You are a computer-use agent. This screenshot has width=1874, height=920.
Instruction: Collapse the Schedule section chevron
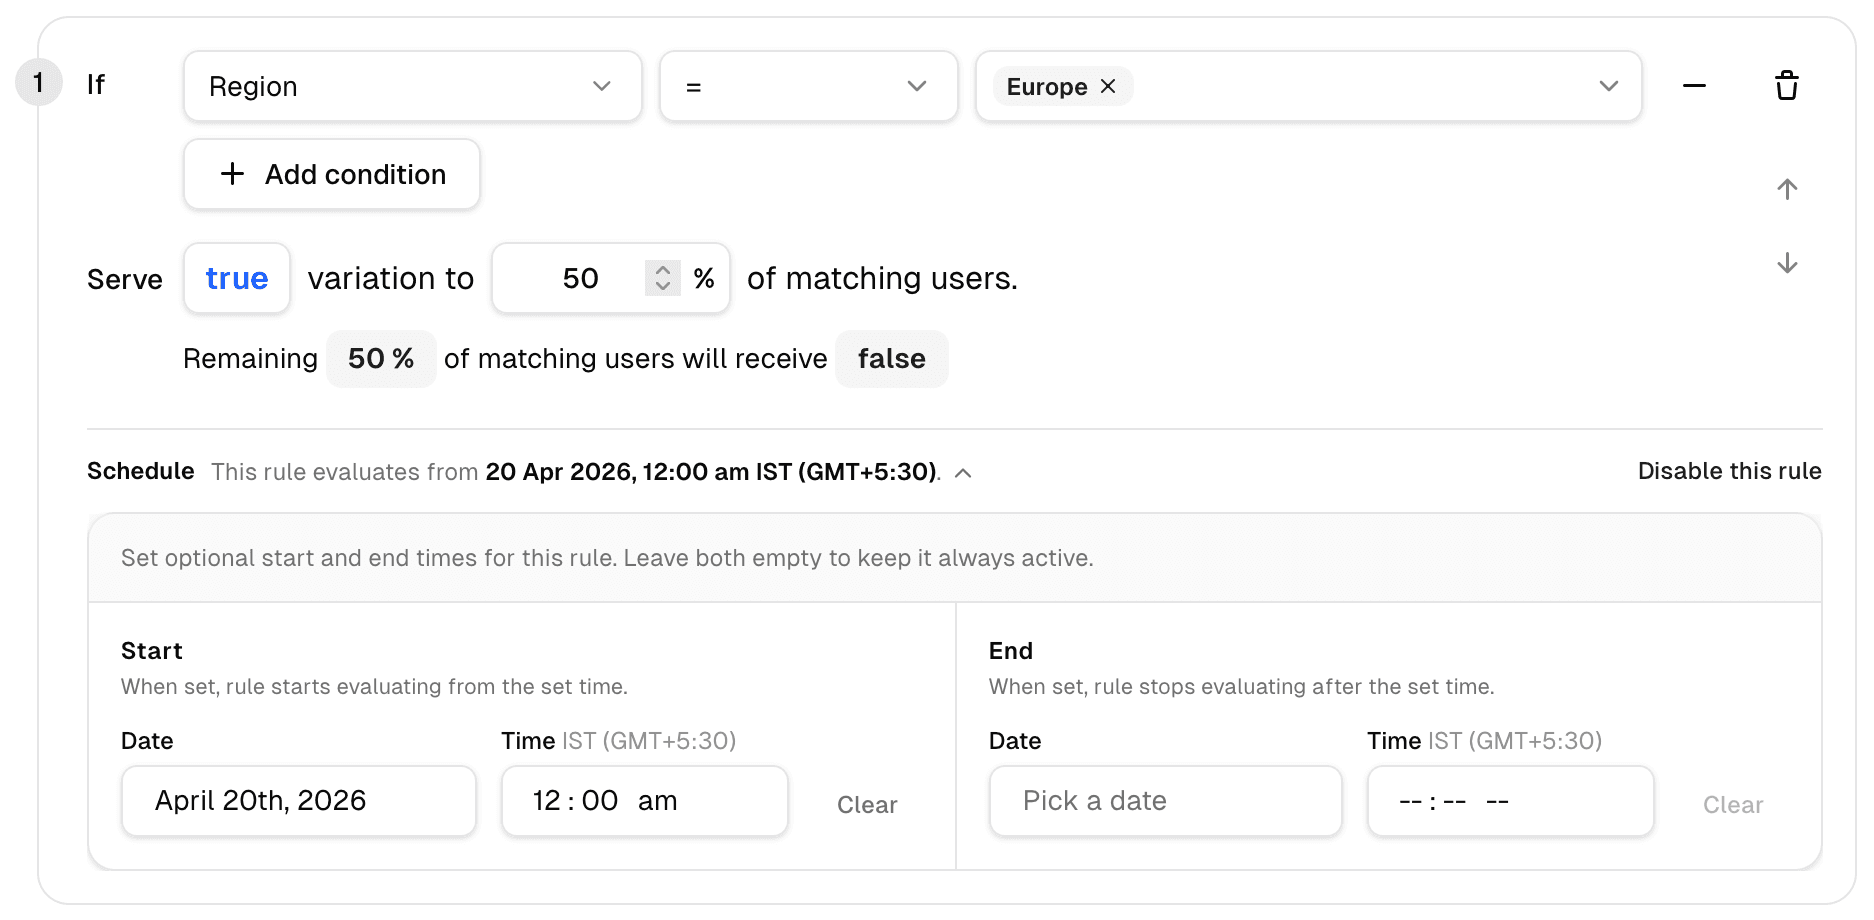click(x=963, y=472)
